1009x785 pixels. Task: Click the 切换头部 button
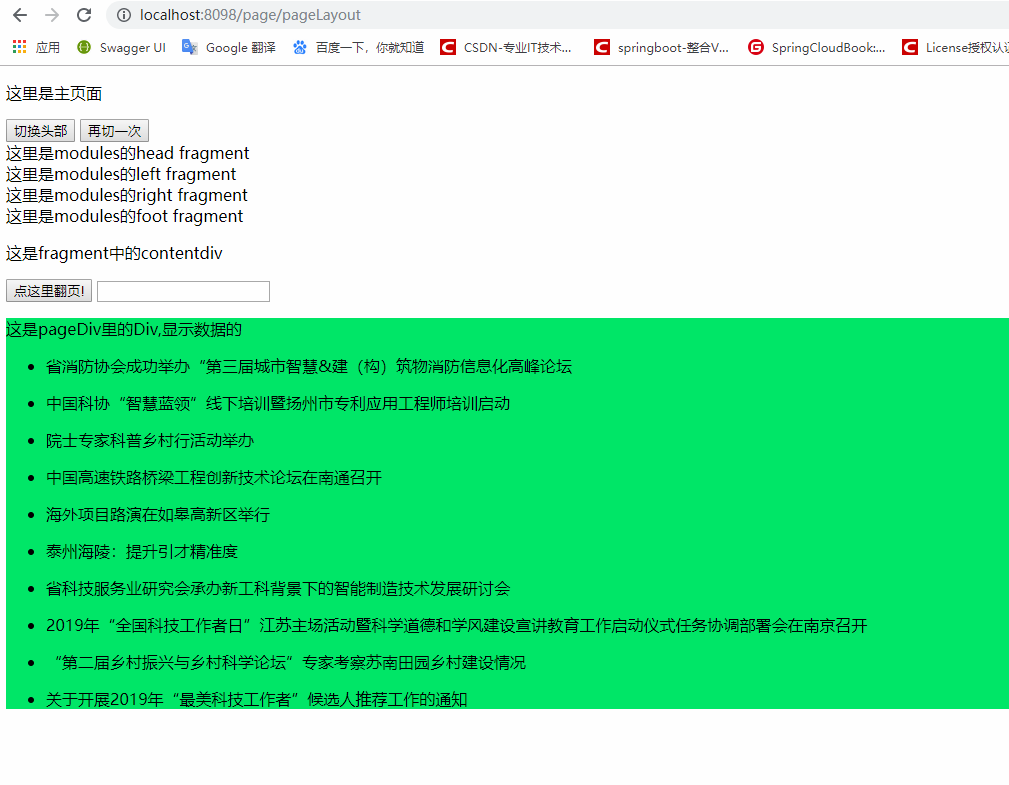point(41,131)
